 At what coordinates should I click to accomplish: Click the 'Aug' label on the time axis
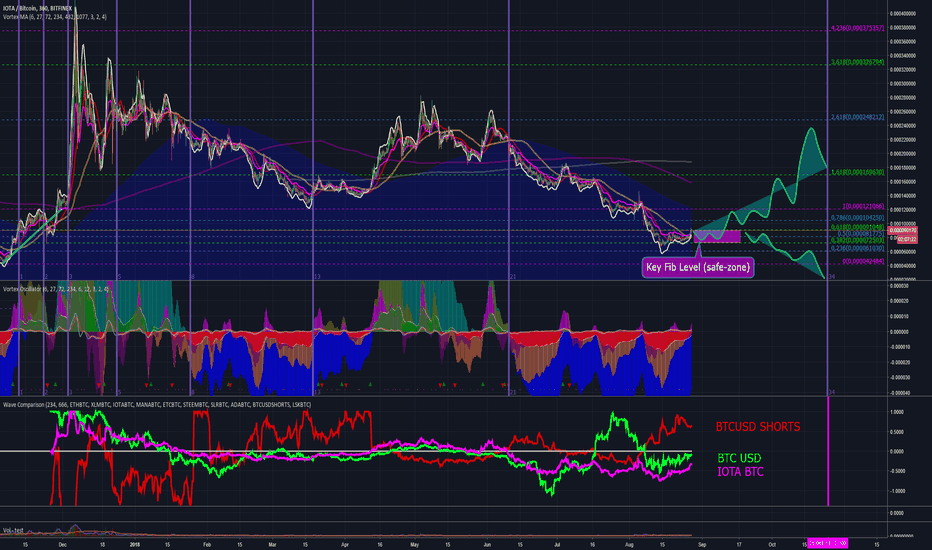point(629,544)
